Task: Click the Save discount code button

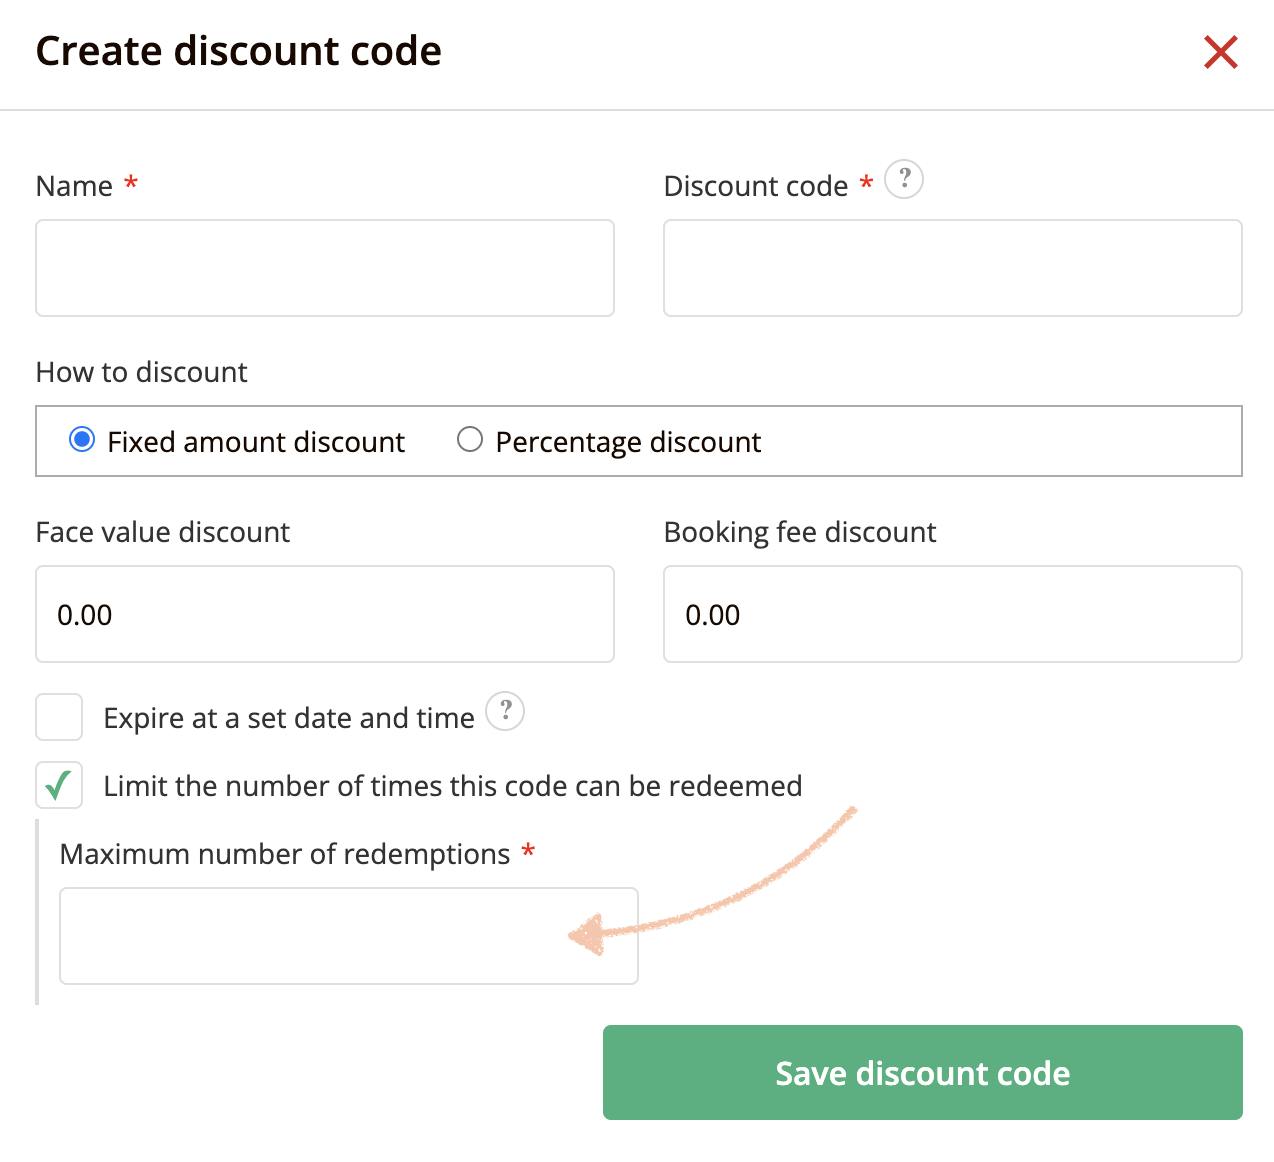Action: click(x=921, y=1073)
